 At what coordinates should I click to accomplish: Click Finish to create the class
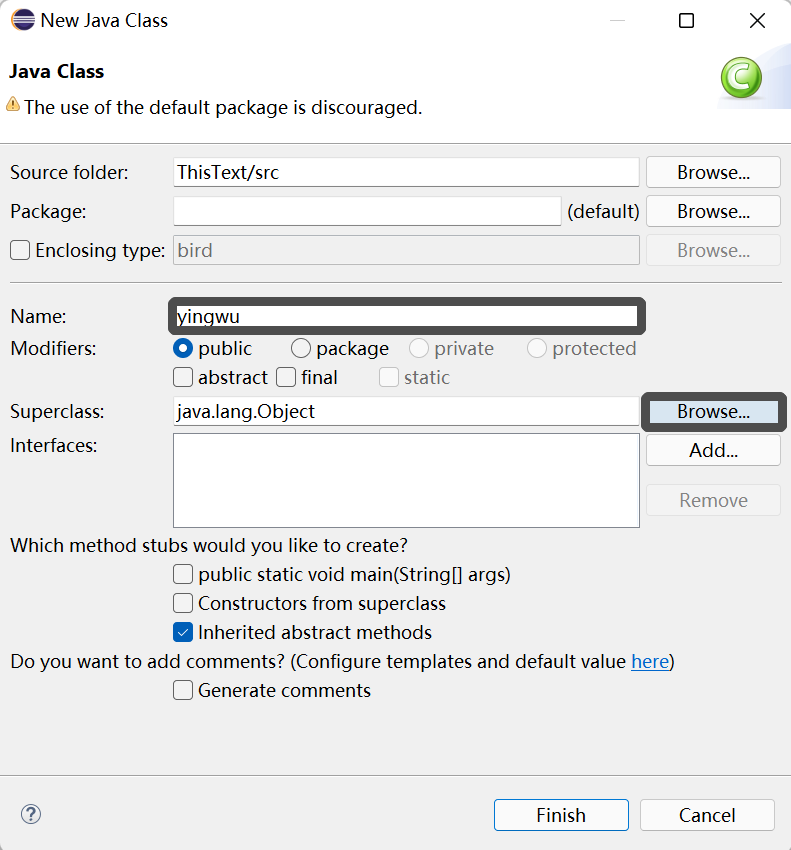(x=561, y=815)
